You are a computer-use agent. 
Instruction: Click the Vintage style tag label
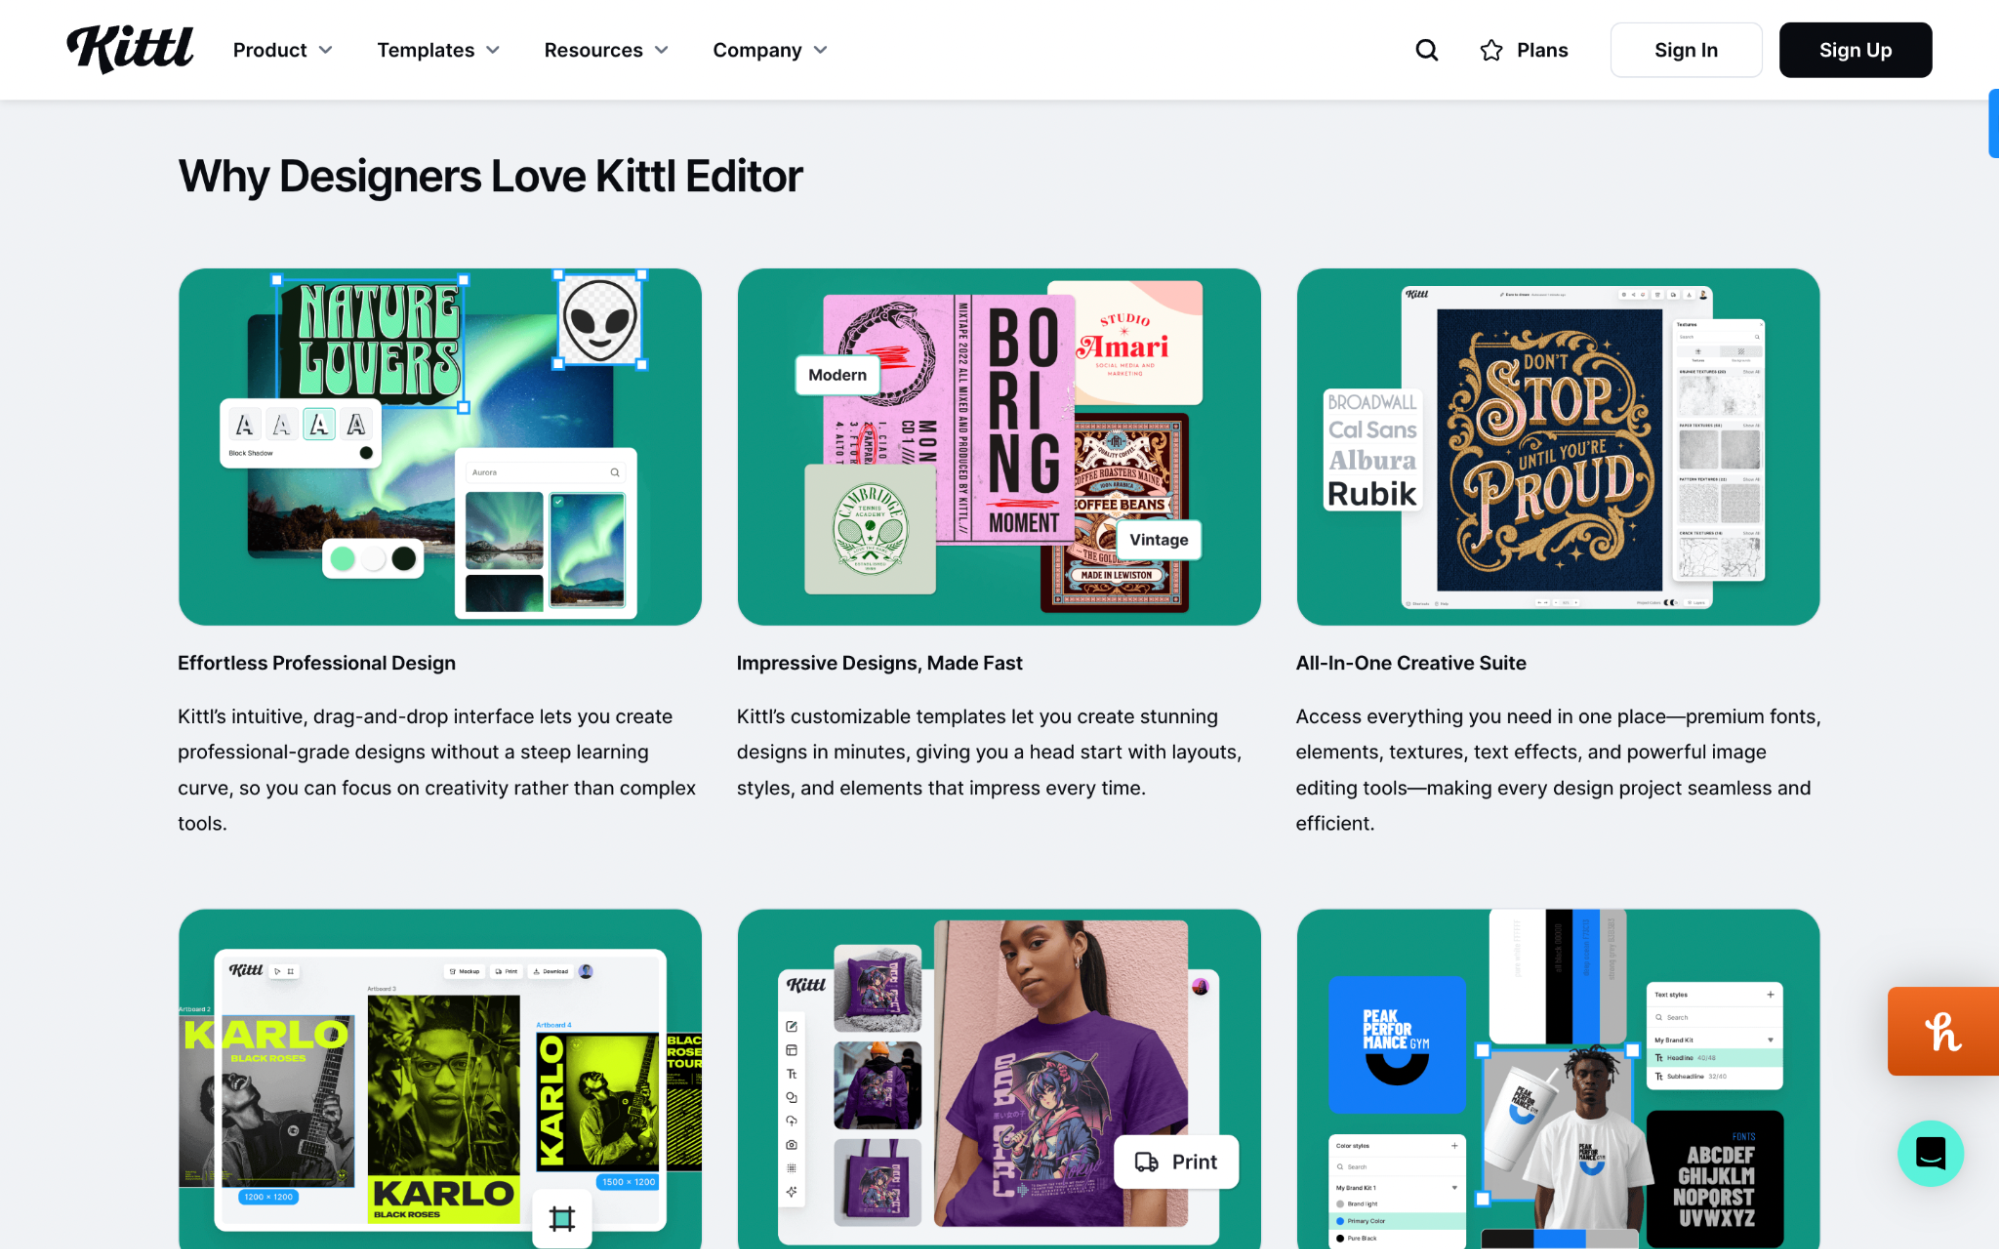point(1159,540)
